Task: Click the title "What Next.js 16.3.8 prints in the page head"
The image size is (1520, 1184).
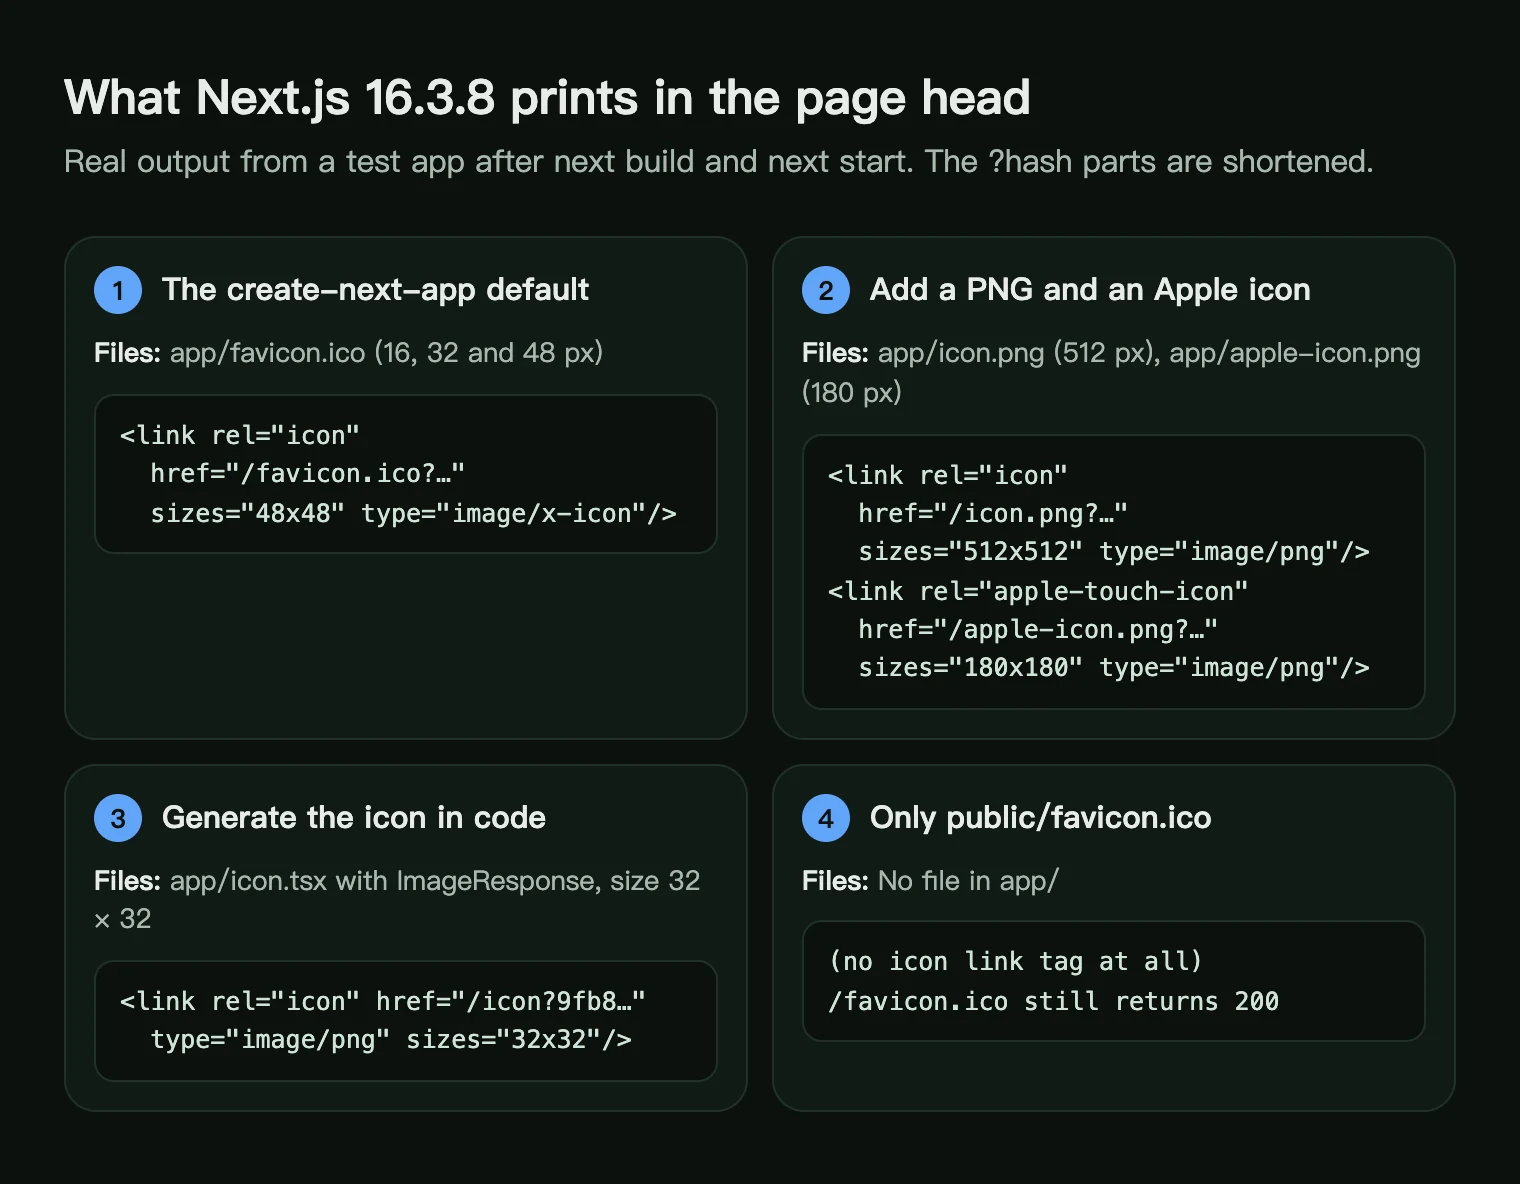Action: [547, 99]
